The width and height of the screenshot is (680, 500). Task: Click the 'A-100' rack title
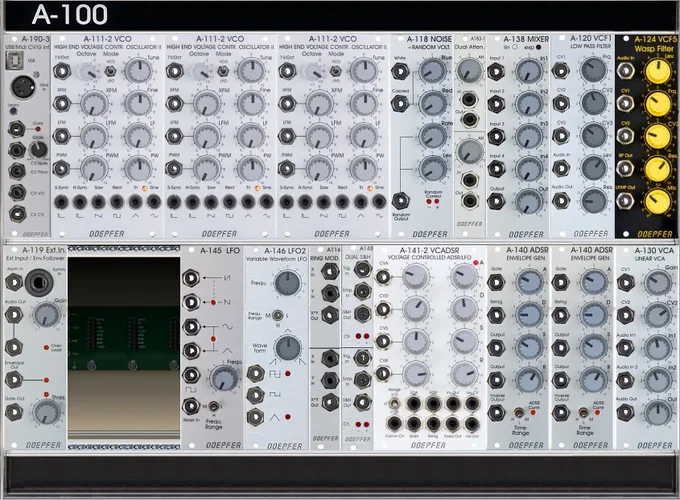(70, 15)
